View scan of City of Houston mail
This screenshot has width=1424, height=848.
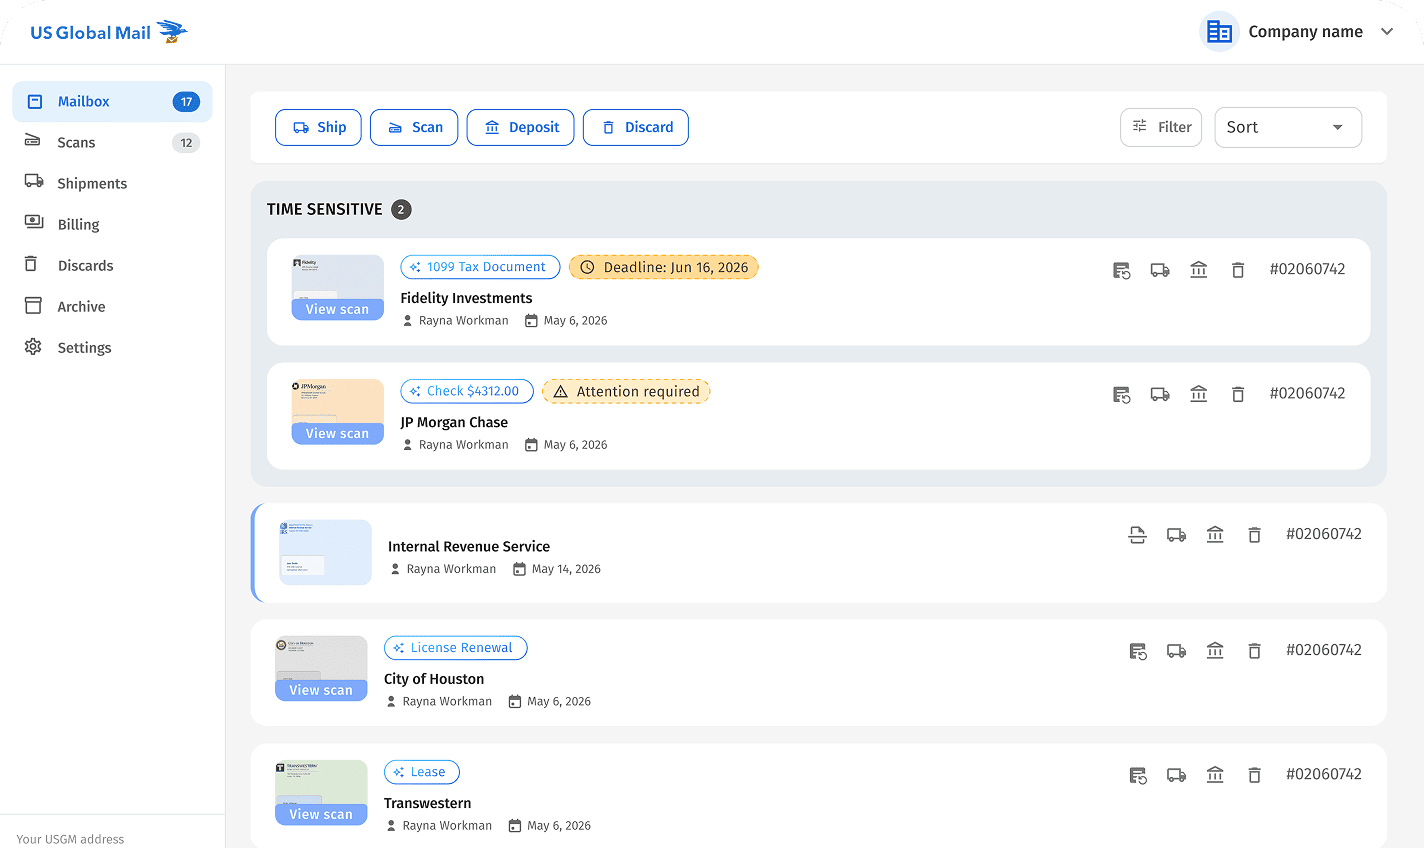321,690
